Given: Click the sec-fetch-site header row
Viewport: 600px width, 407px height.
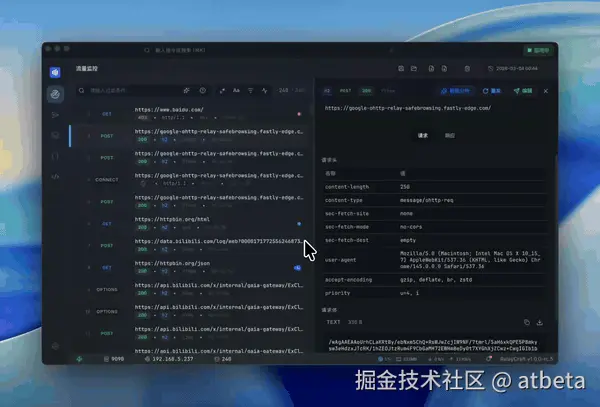Looking at the screenshot, I should click(434, 213).
